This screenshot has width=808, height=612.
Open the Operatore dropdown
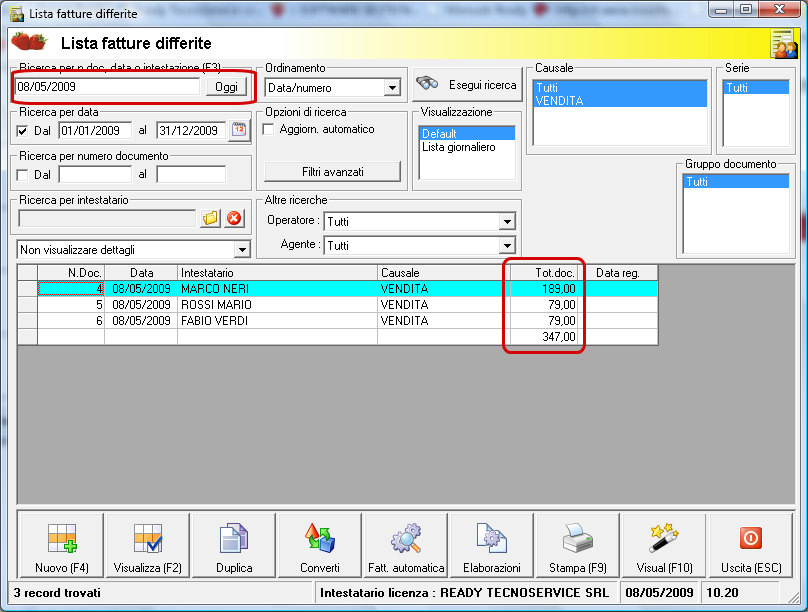tap(507, 222)
